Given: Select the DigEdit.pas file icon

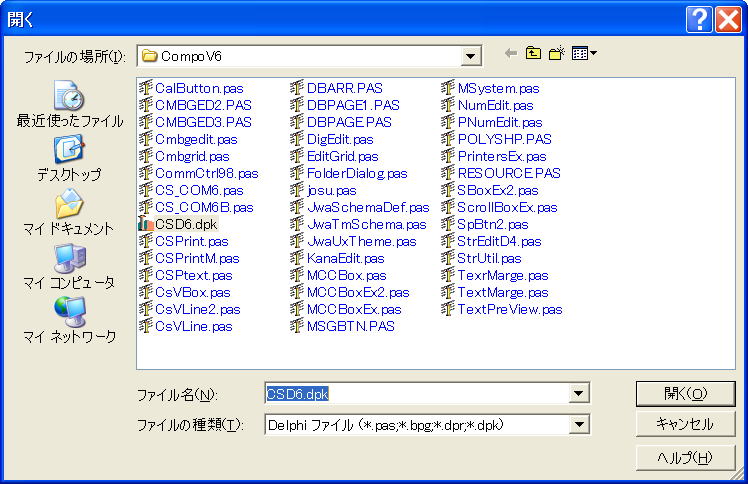Looking at the screenshot, I should coord(297,139).
